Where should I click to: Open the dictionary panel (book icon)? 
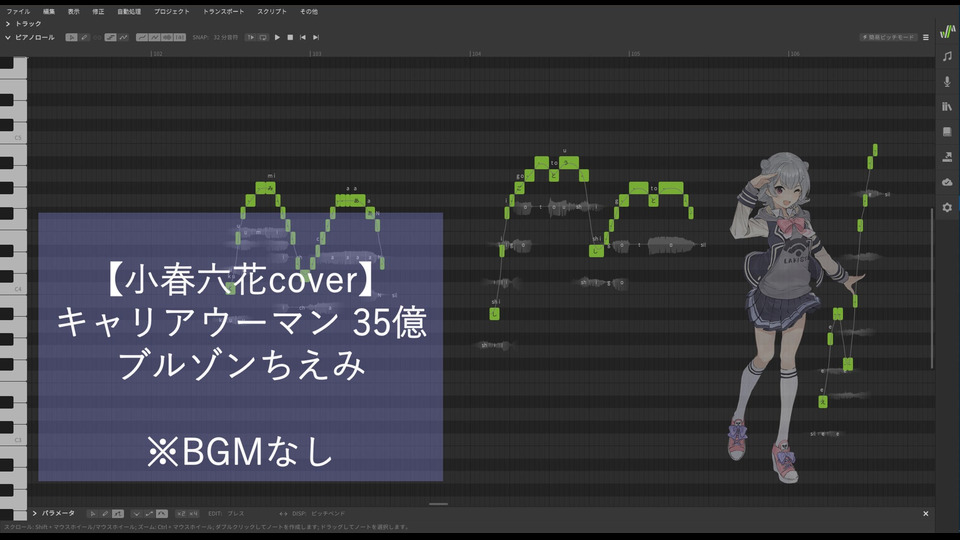(x=947, y=132)
